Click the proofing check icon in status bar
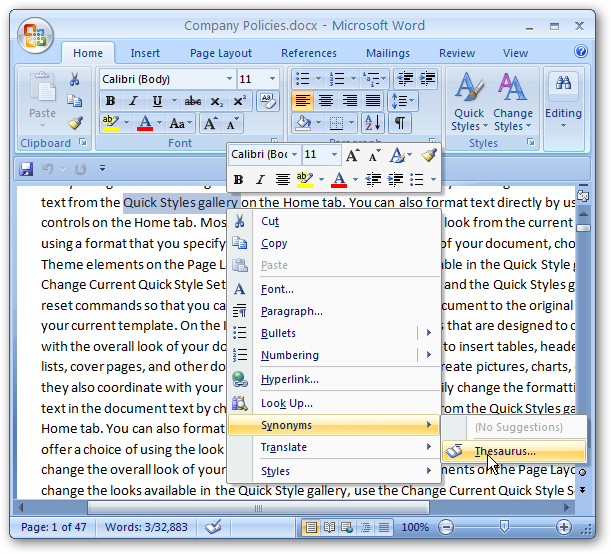611x554 pixels. pyautogui.click(x=214, y=527)
